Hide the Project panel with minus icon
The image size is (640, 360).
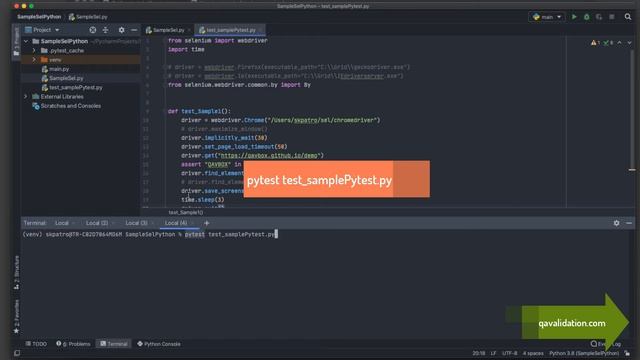click(134, 30)
